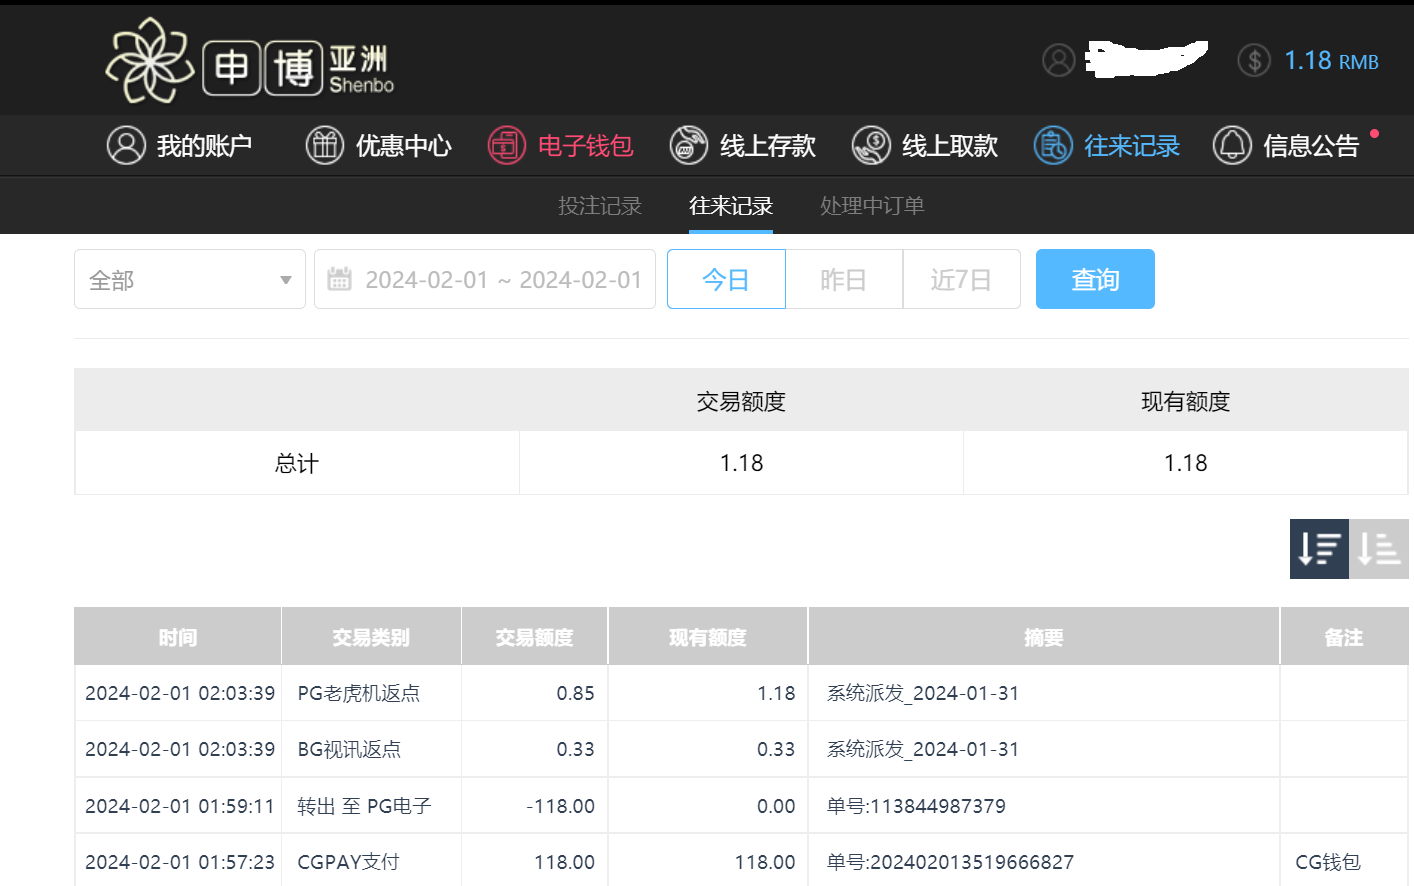Image resolution: width=1414 pixels, height=886 pixels.
Task: Click the 总计 summary row label
Action: pyautogui.click(x=297, y=463)
